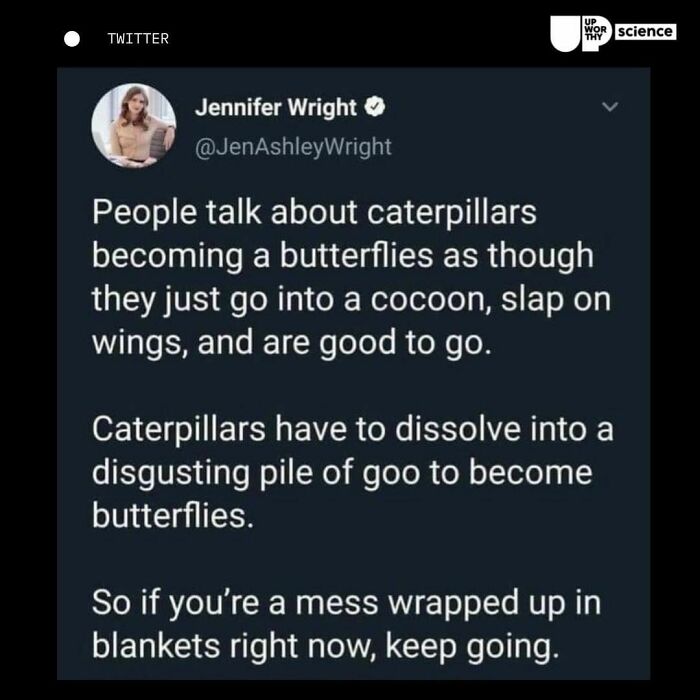The width and height of the screenshot is (700, 700).
Task: Expand the tweet options chevron
Action: coord(610,106)
